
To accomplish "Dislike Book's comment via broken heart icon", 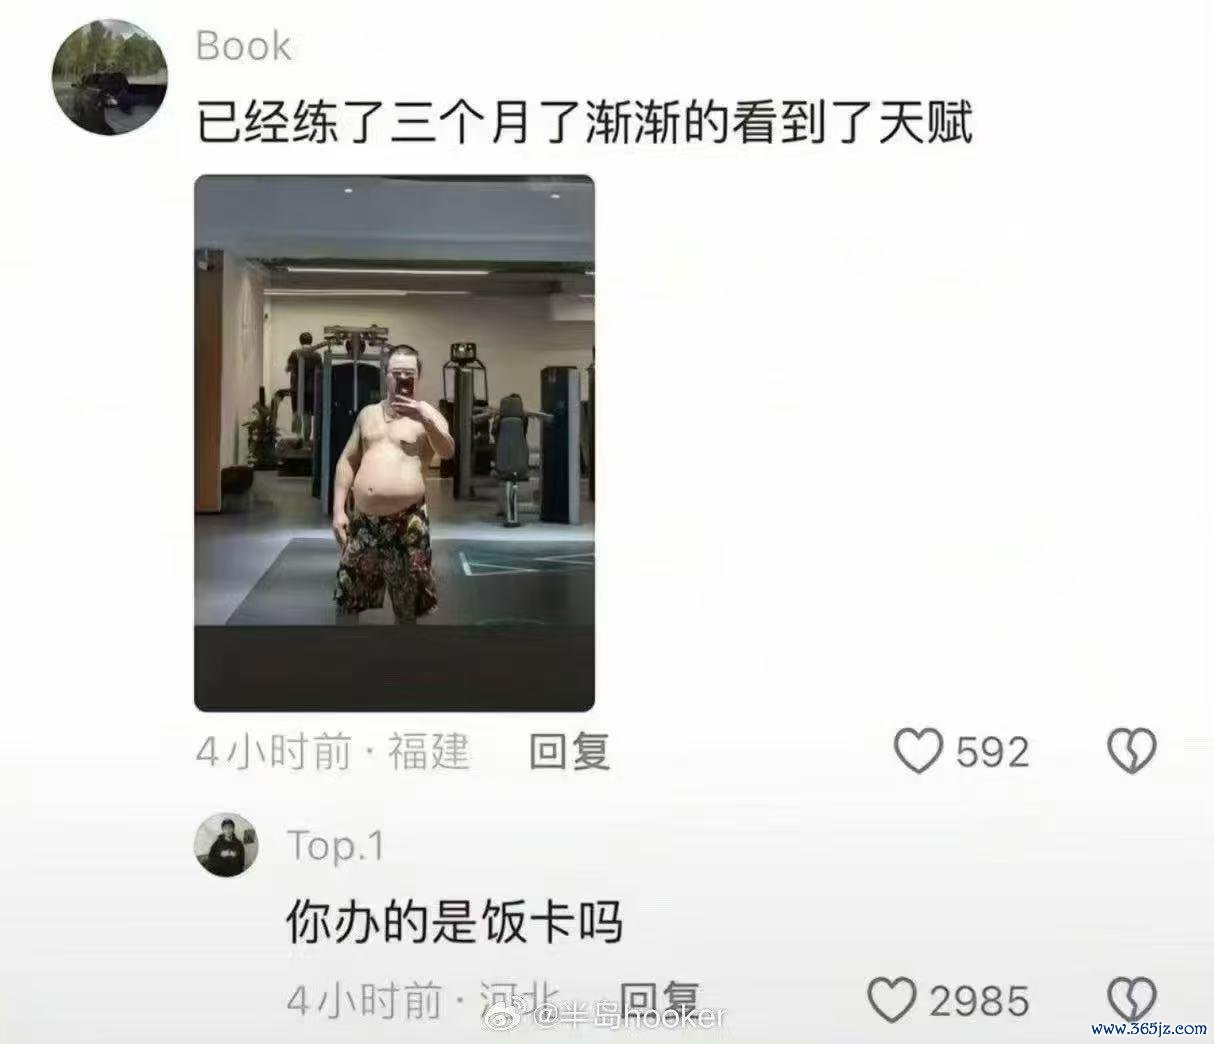I will (1132, 751).
